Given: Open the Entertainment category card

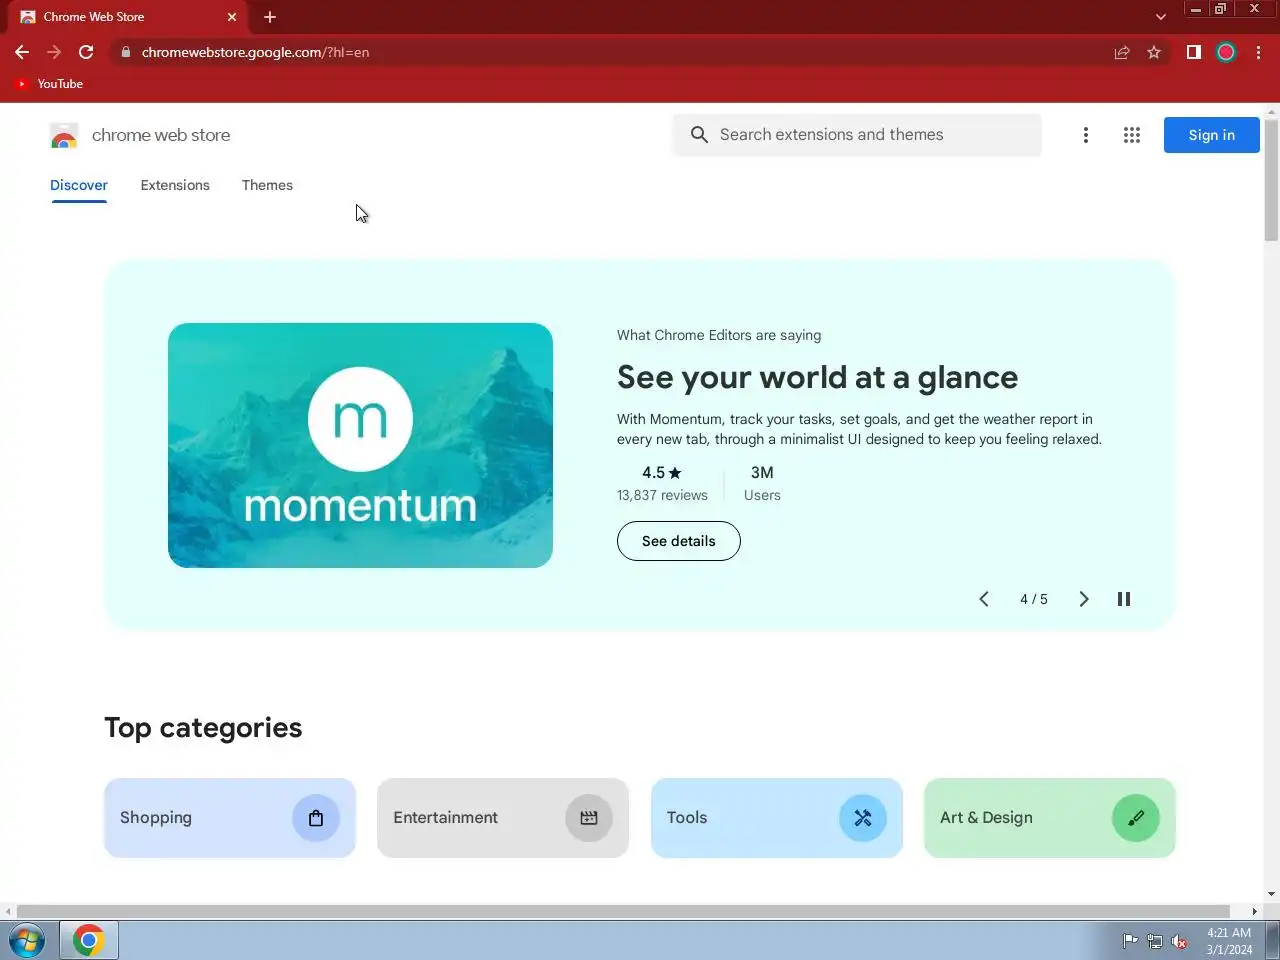Looking at the screenshot, I should [503, 818].
